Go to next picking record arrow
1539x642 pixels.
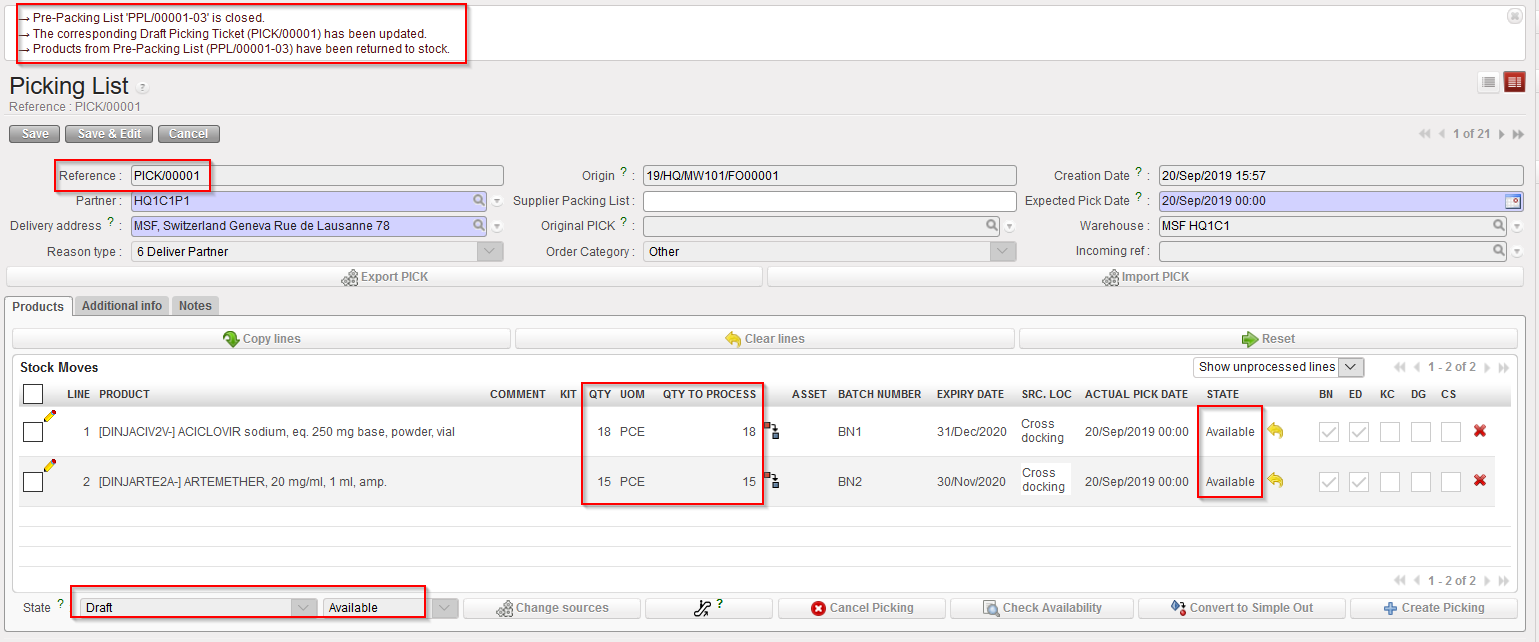[1501, 134]
